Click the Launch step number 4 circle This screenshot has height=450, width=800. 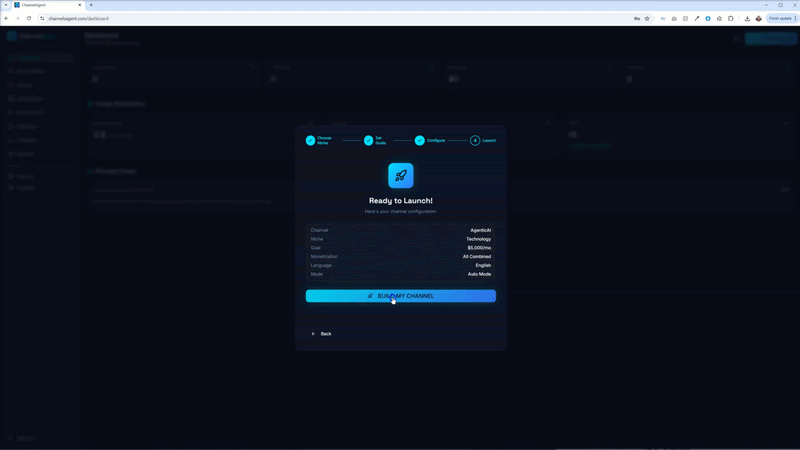(475, 141)
